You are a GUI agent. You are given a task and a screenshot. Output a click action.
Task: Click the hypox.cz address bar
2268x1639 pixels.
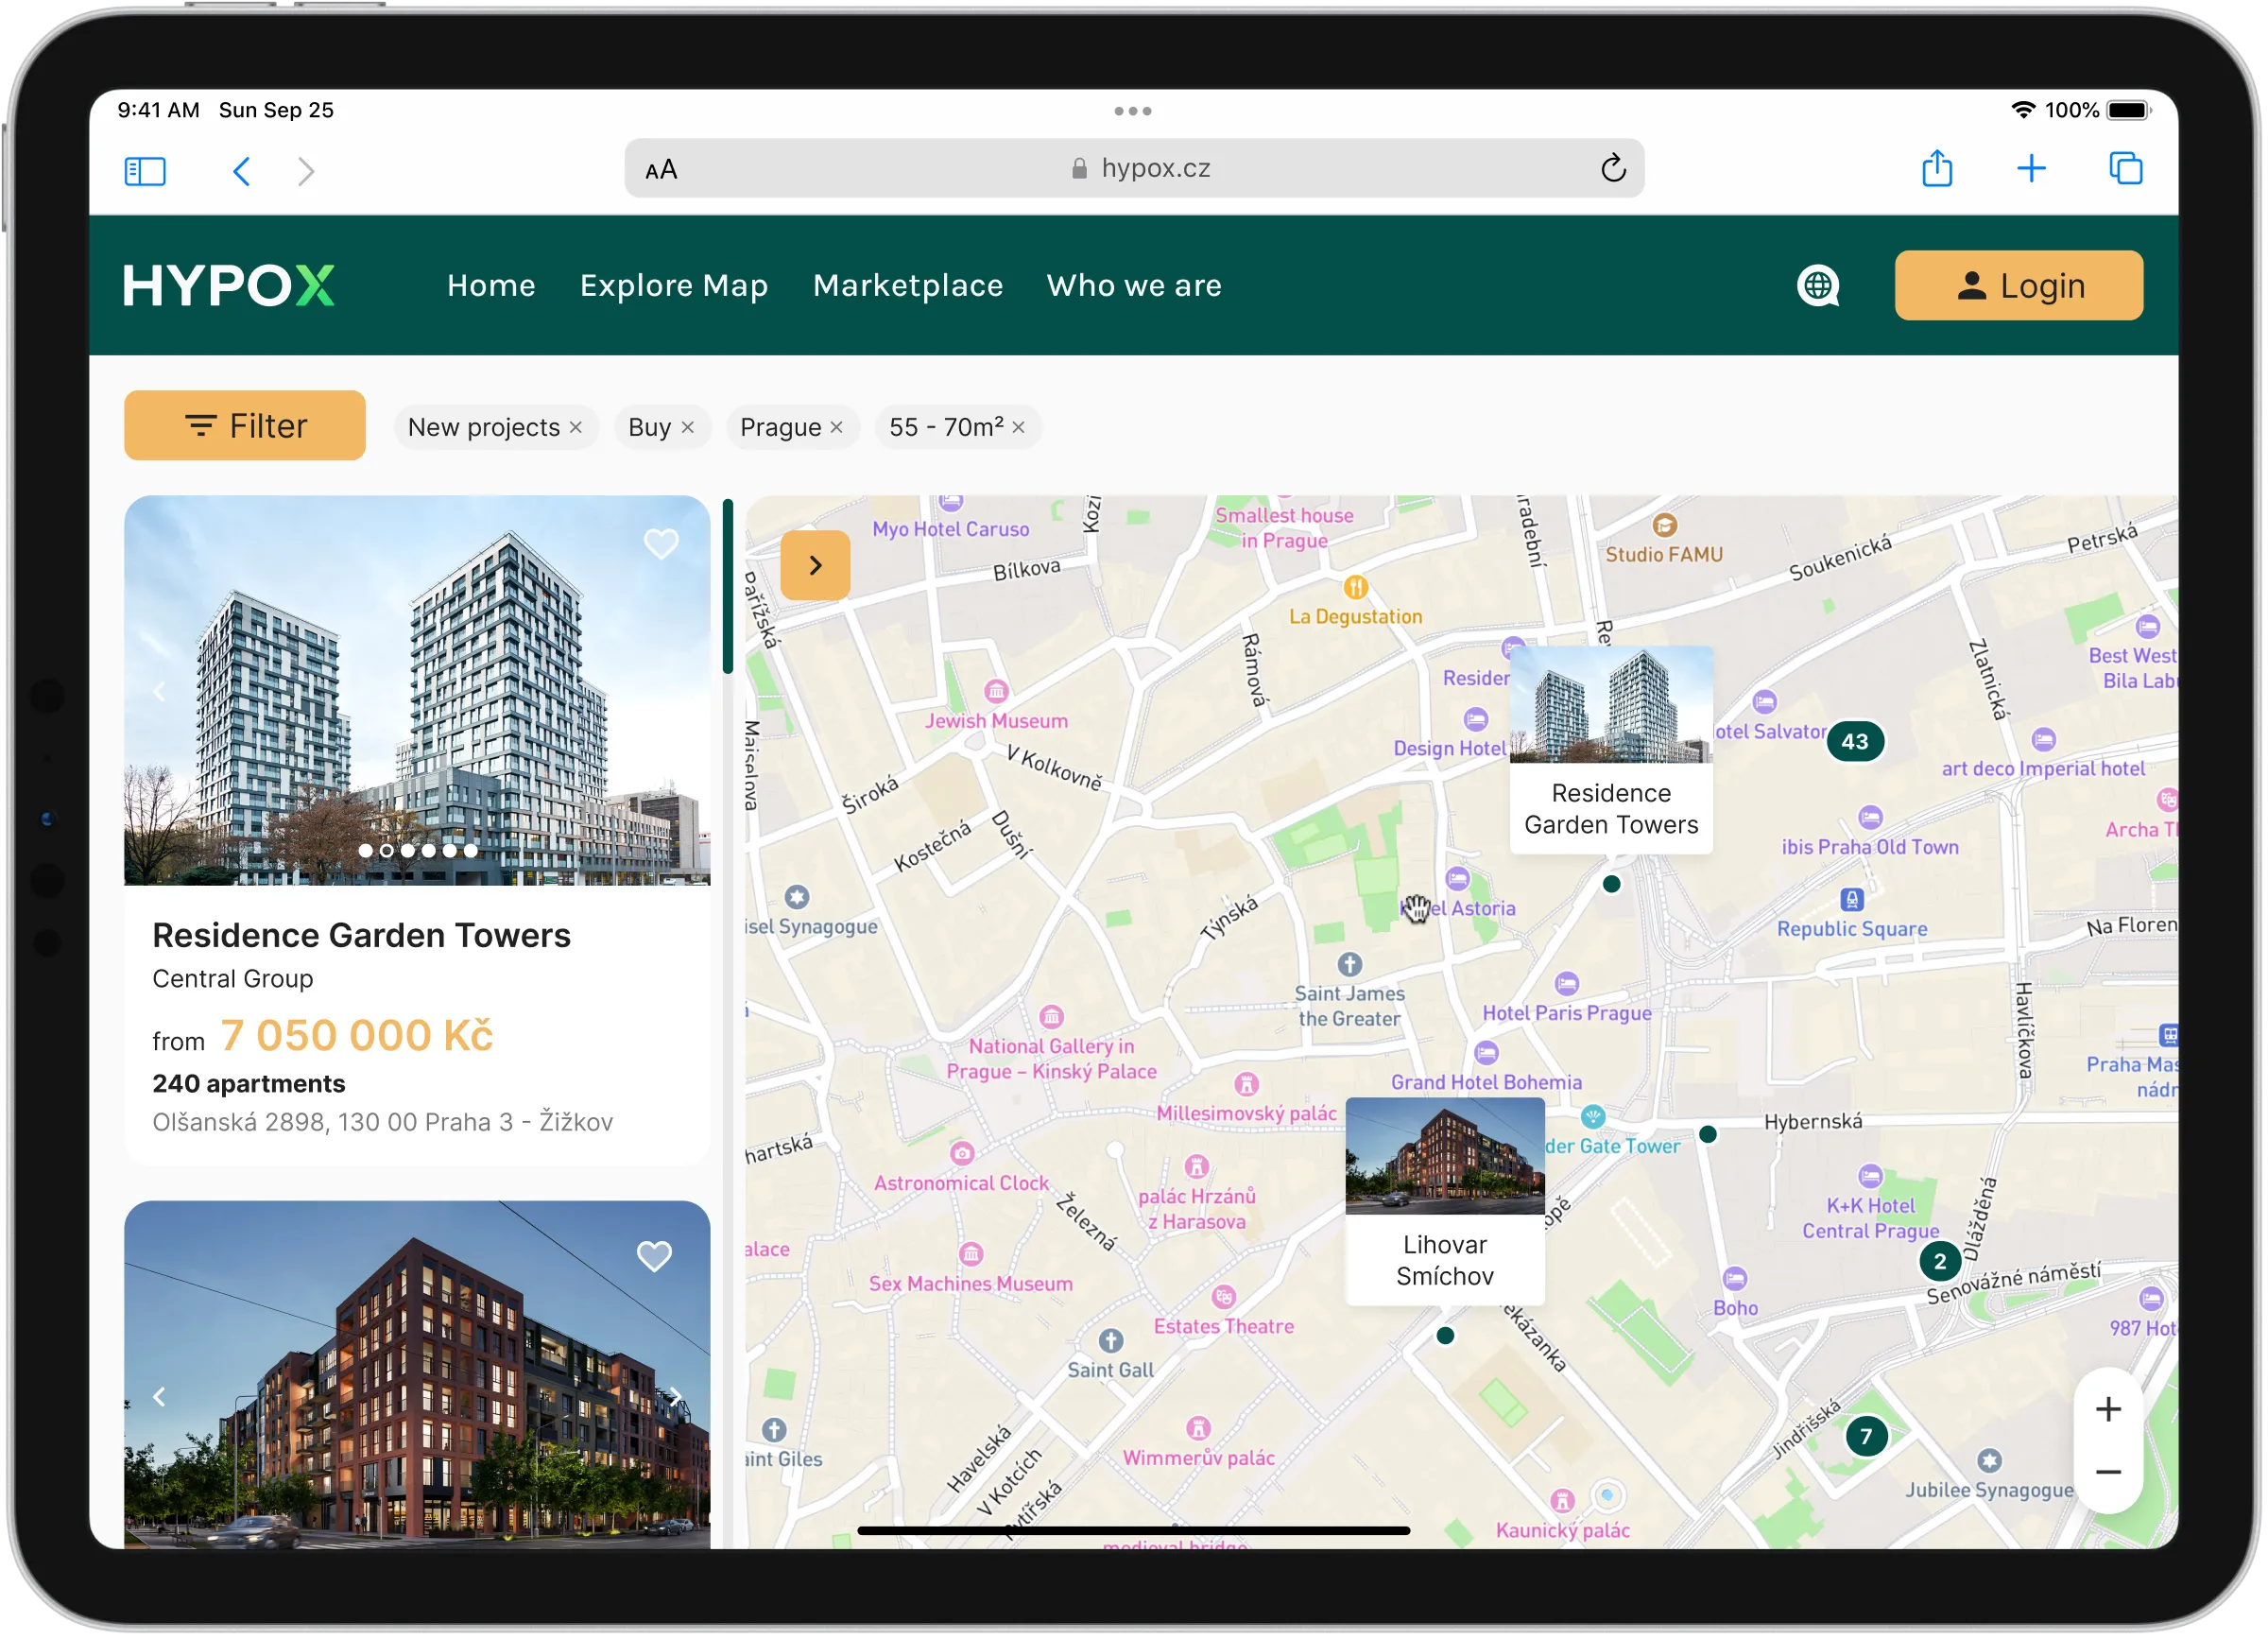pos(1135,168)
